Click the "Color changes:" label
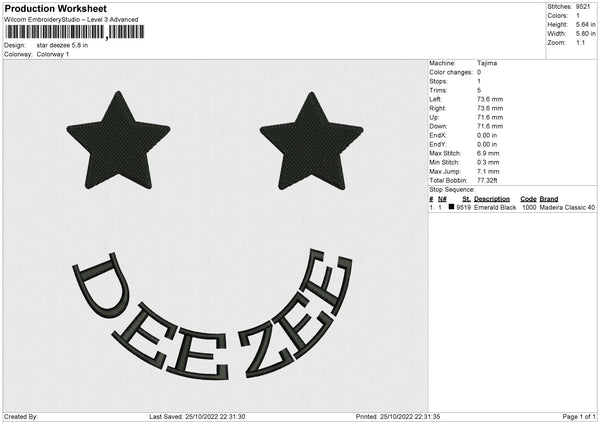 tap(451, 72)
